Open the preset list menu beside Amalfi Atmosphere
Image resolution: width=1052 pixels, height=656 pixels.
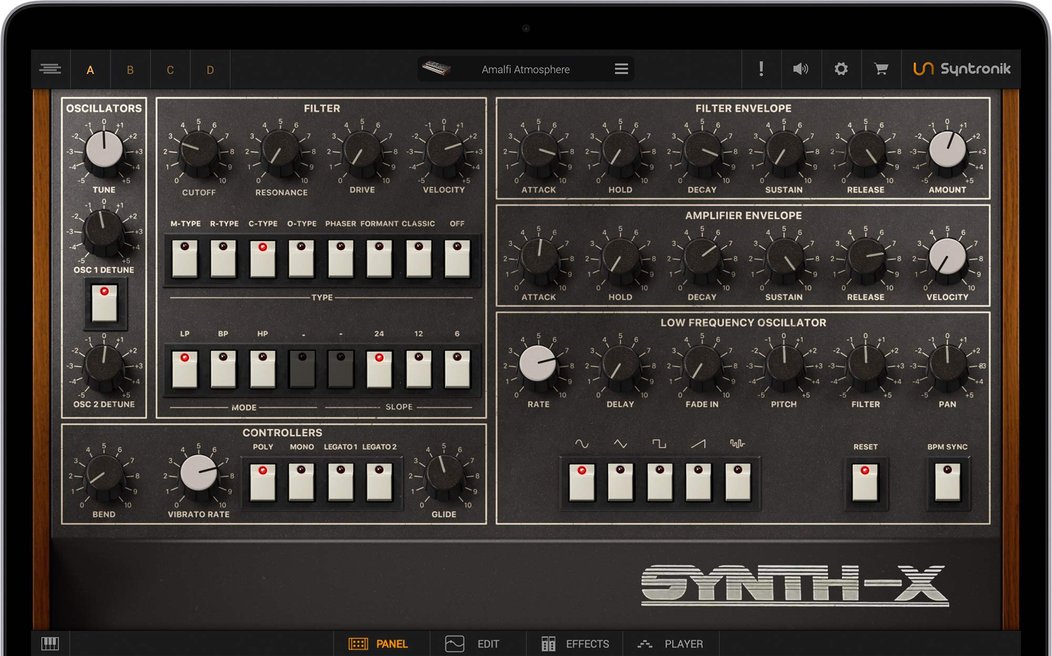tap(621, 69)
